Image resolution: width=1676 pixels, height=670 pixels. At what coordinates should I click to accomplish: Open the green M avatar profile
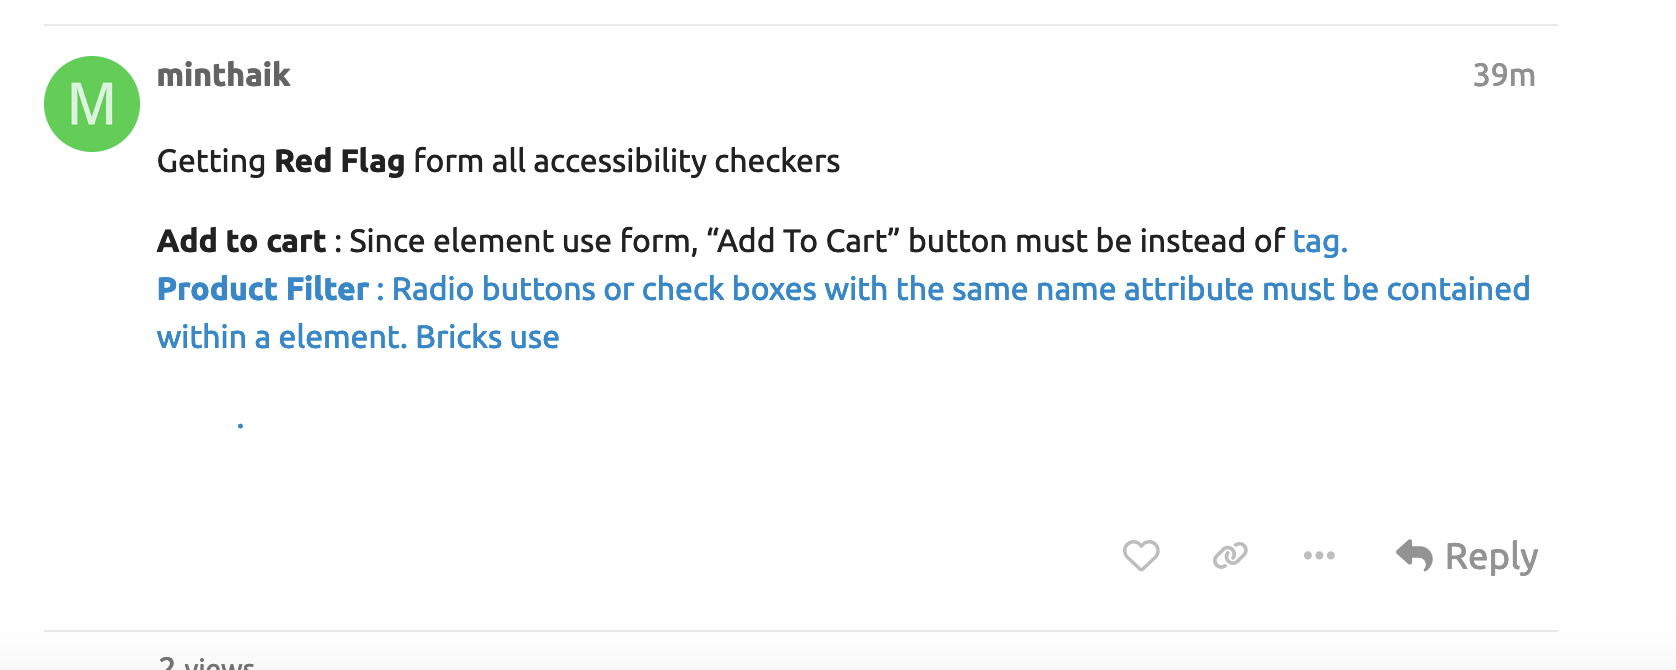pos(92,104)
